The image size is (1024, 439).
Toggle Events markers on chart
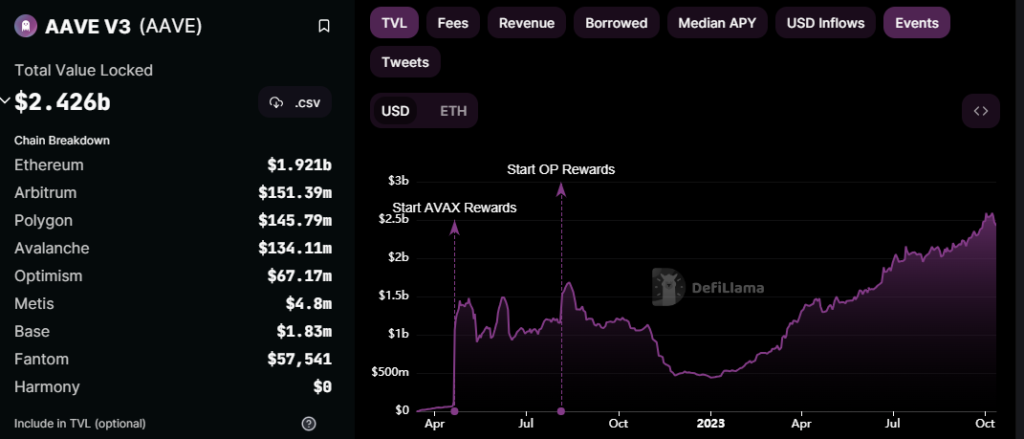click(916, 22)
